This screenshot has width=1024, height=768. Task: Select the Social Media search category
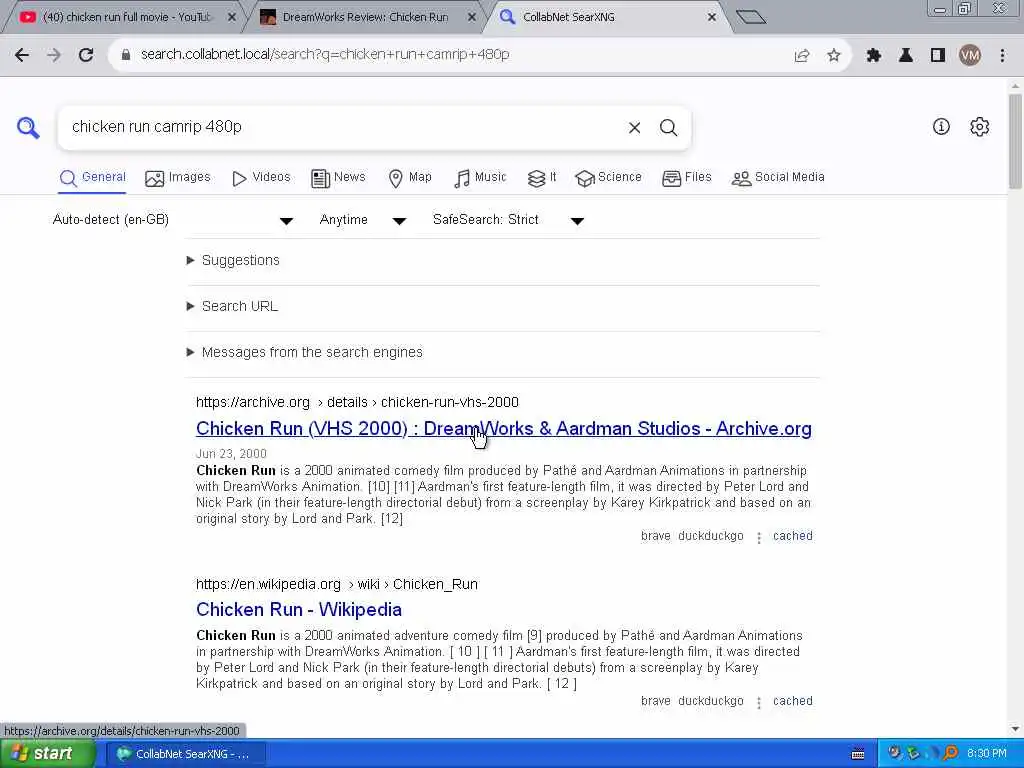coord(778,178)
